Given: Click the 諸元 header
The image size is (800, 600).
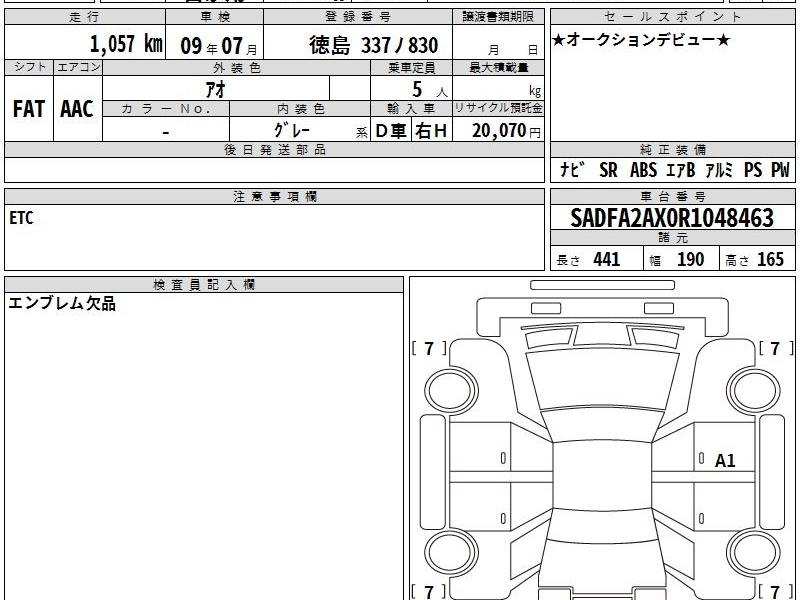Looking at the screenshot, I should pos(673,238).
